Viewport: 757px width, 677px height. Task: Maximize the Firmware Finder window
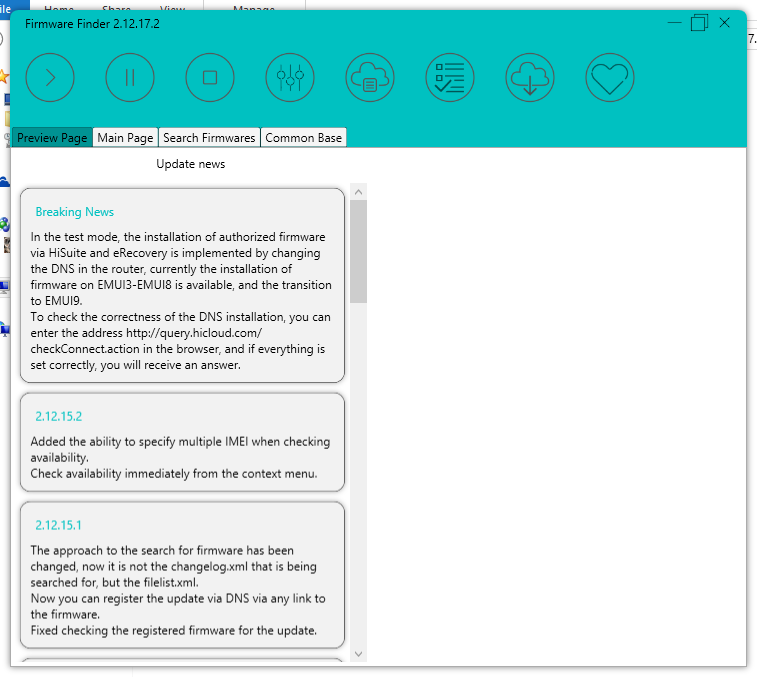(699, 23)
